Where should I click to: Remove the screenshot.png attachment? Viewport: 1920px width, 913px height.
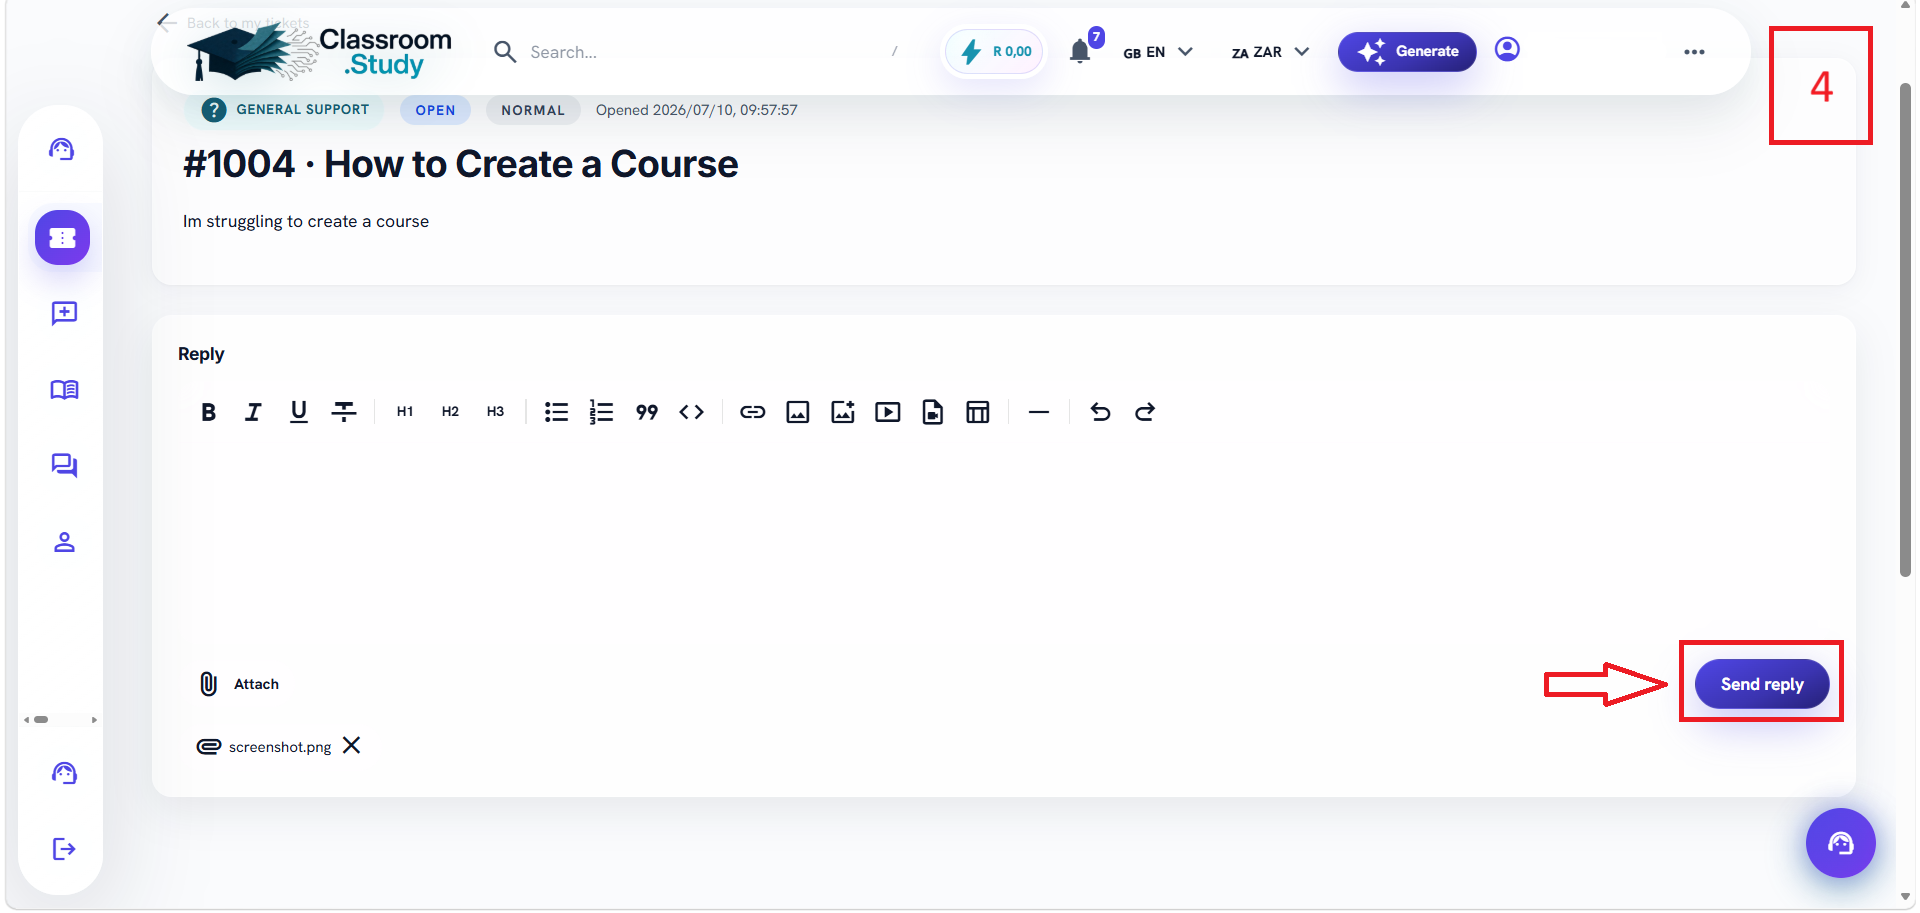[351, 745]
